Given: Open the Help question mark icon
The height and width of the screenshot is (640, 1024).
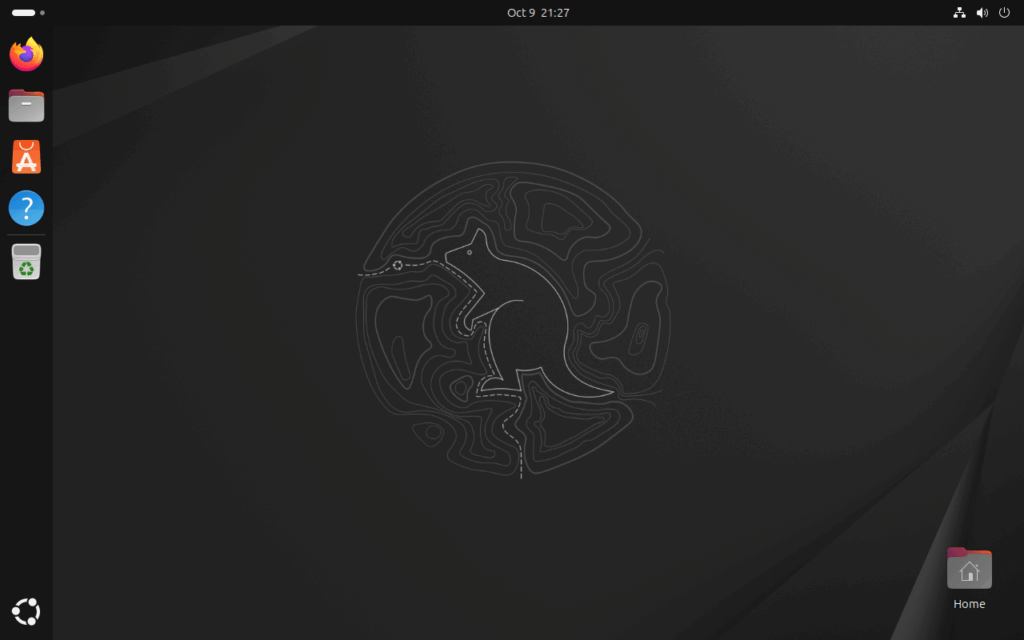Looking at the screenshot, I should (27, 208).
